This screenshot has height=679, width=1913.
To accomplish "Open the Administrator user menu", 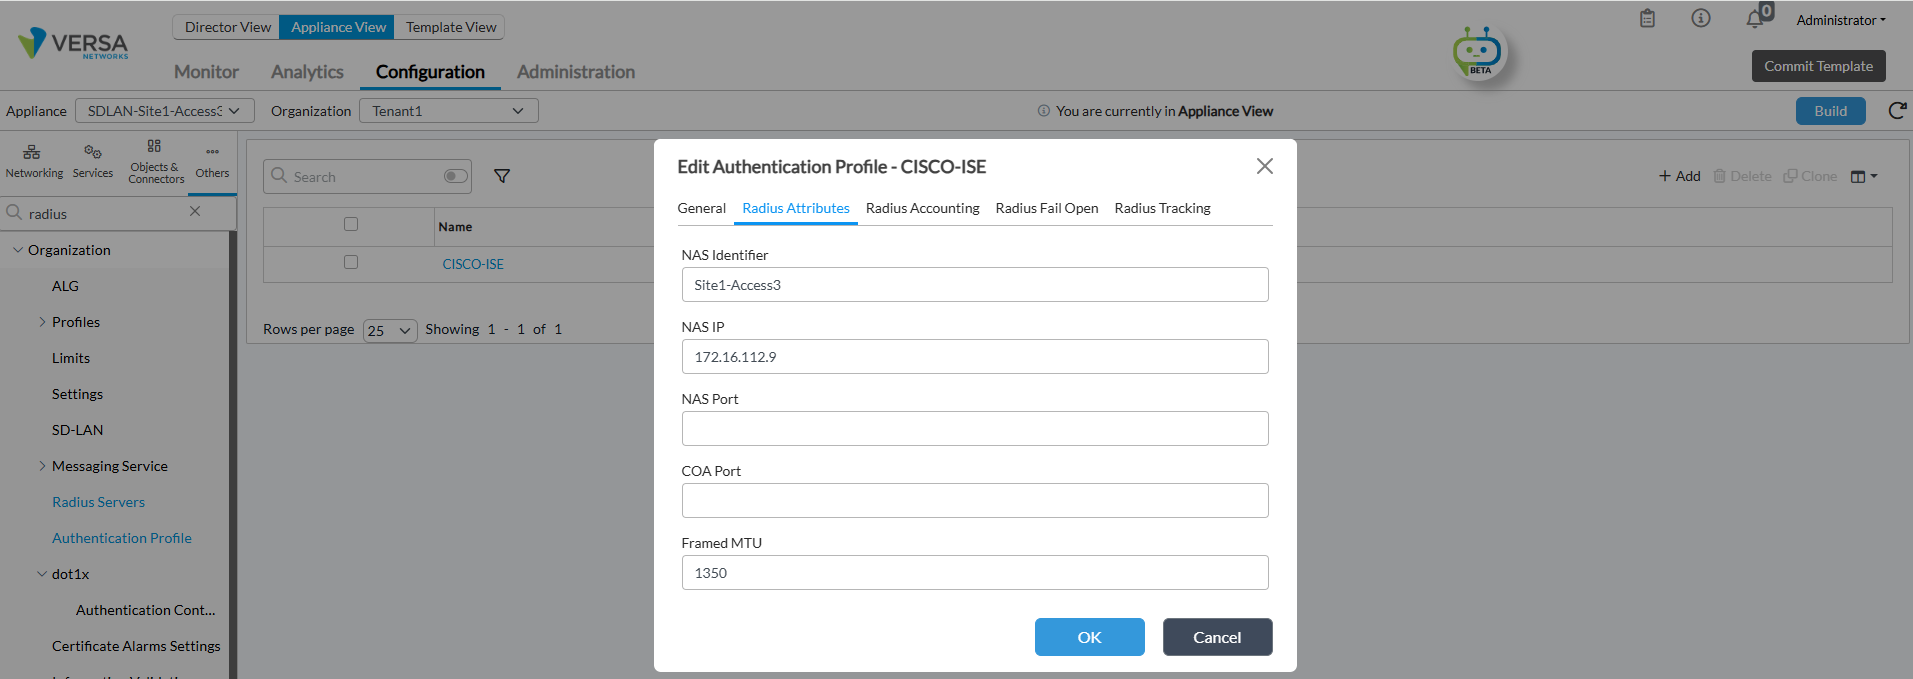I will coord(1841,20).
